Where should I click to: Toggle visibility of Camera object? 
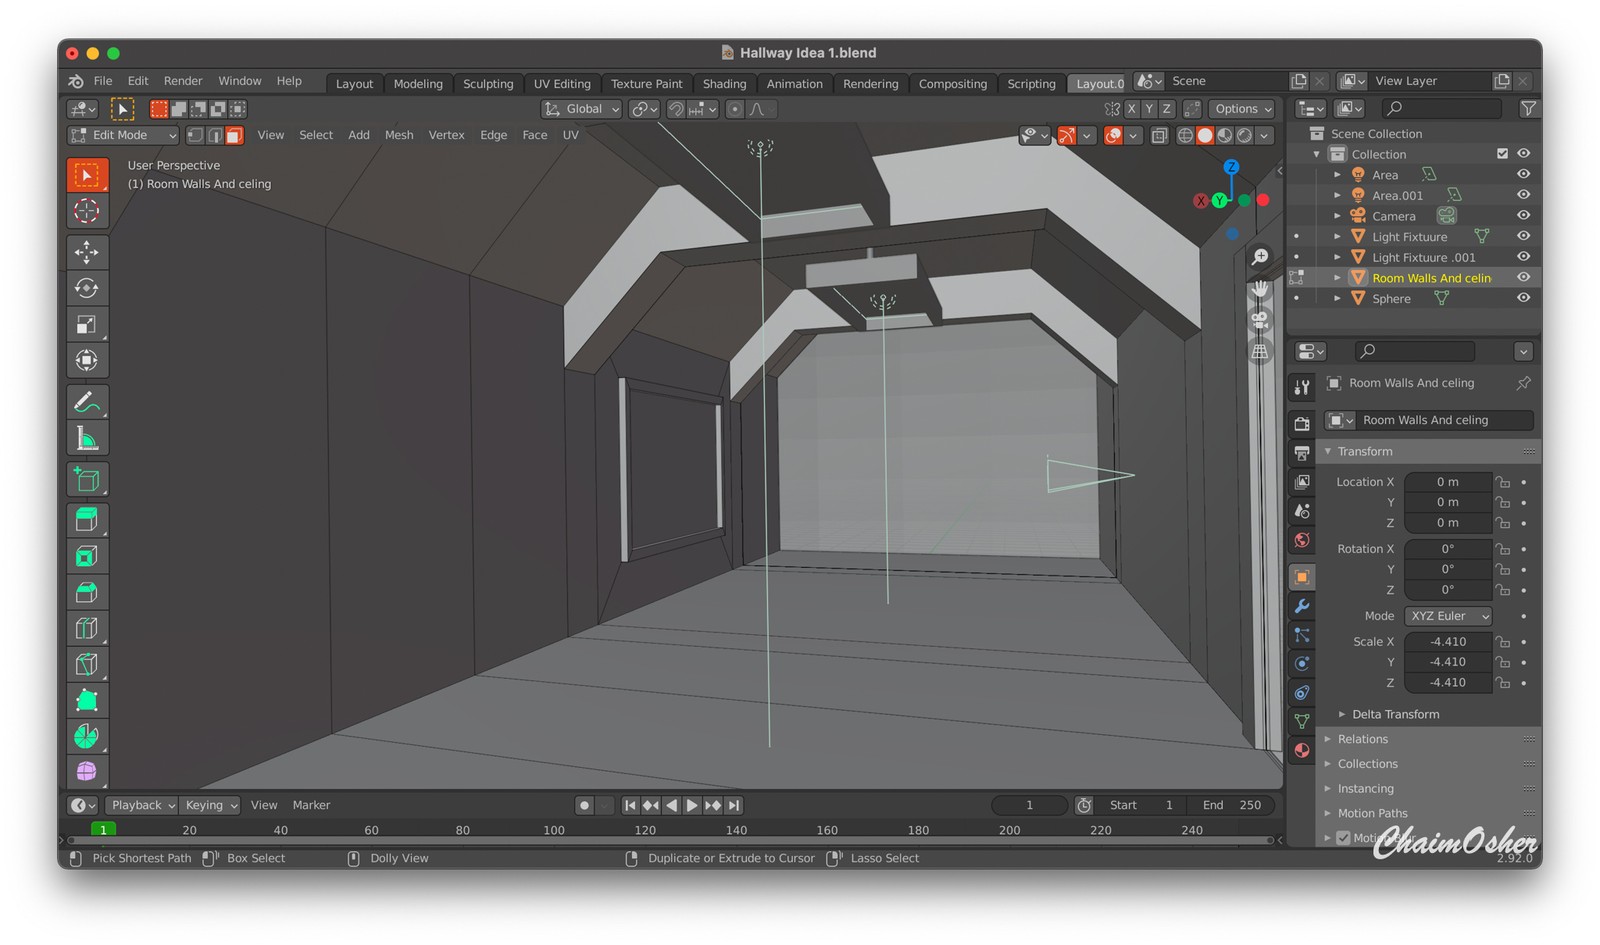click(1523, 215)
